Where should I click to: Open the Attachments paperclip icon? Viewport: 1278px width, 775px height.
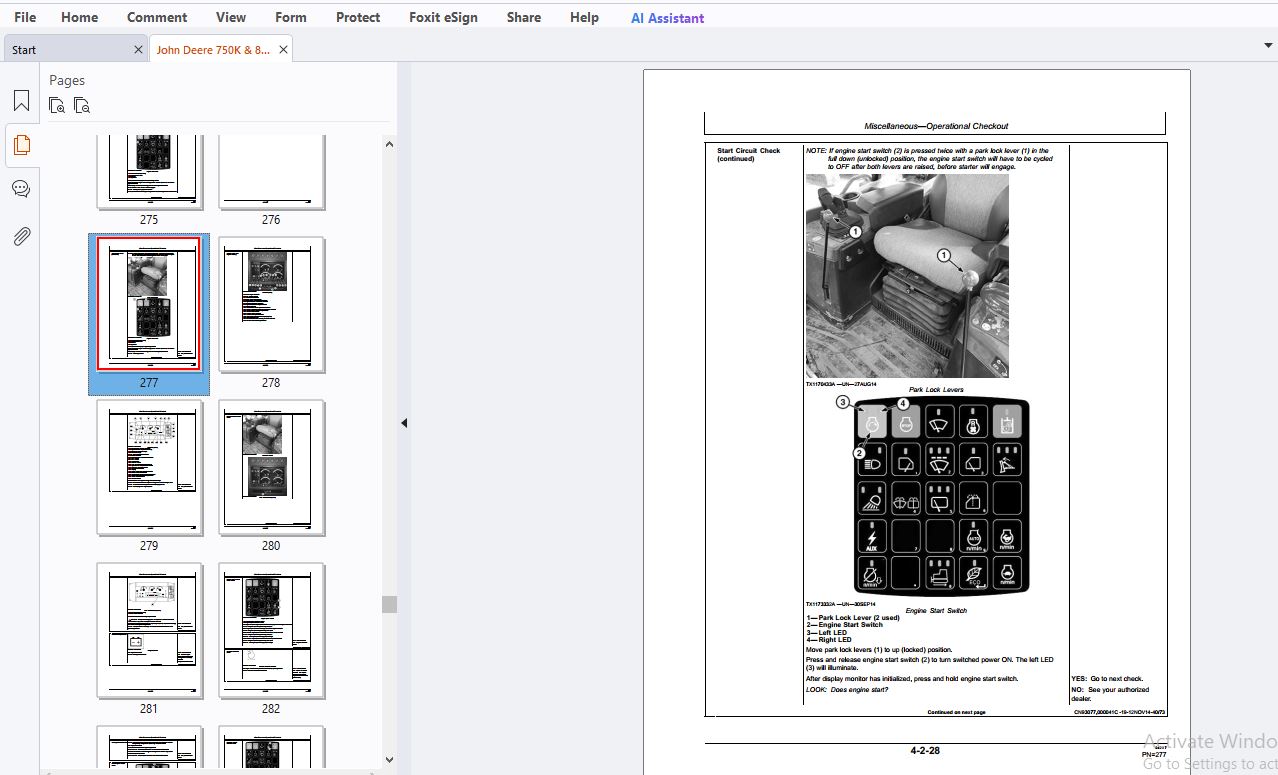(x=21, y=236)
